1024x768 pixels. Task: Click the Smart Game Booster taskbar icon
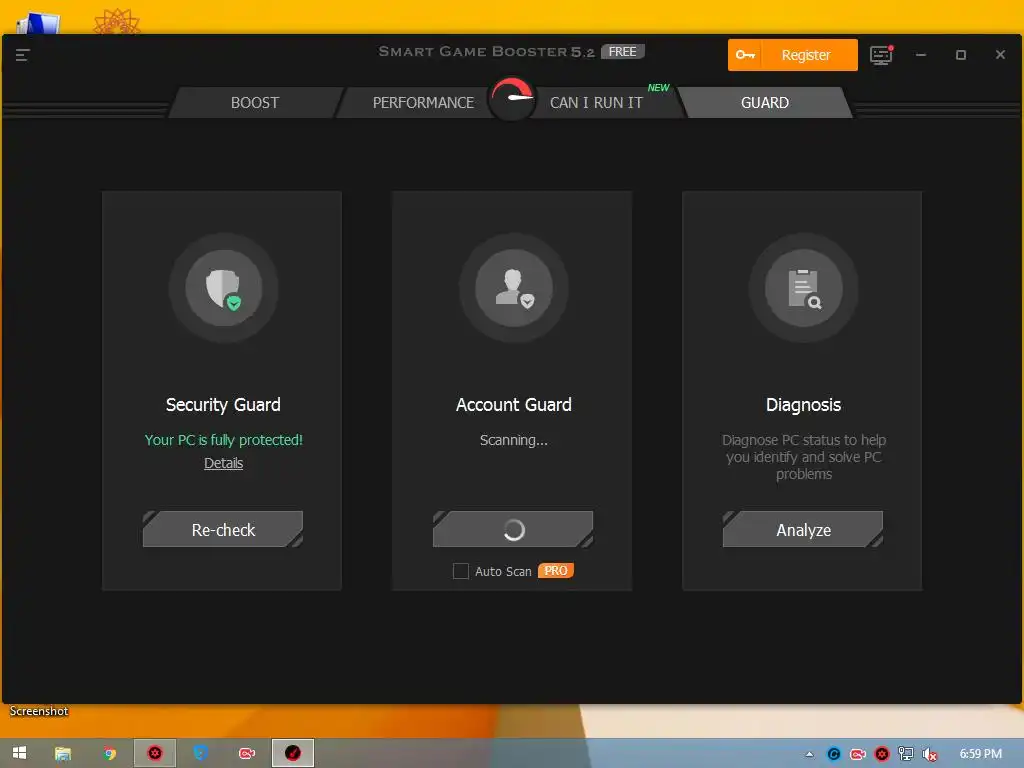point(293,753)
